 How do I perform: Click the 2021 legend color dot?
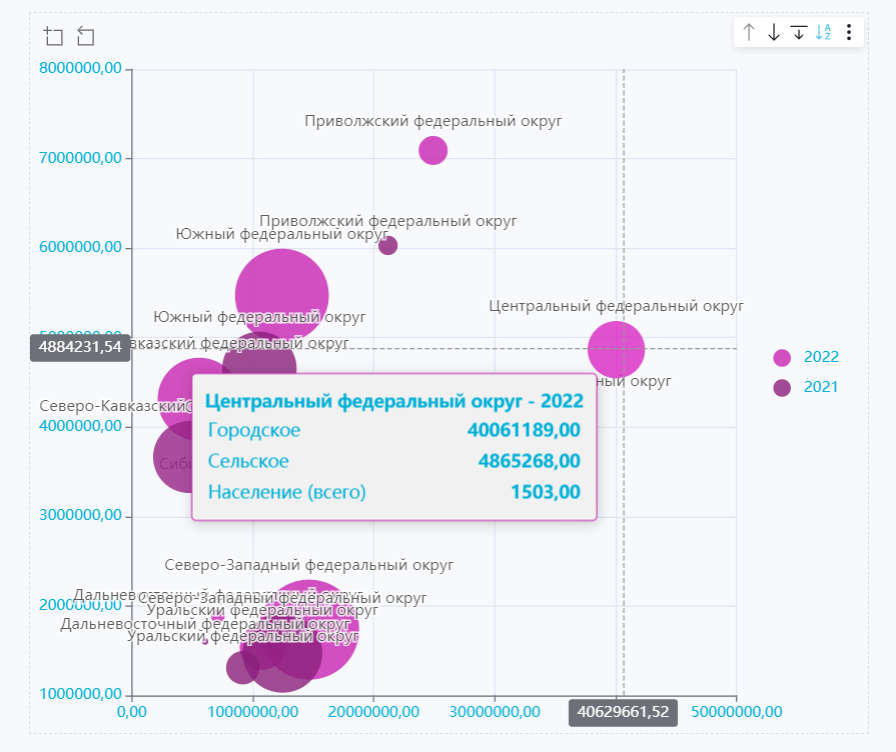pos(782,387)
